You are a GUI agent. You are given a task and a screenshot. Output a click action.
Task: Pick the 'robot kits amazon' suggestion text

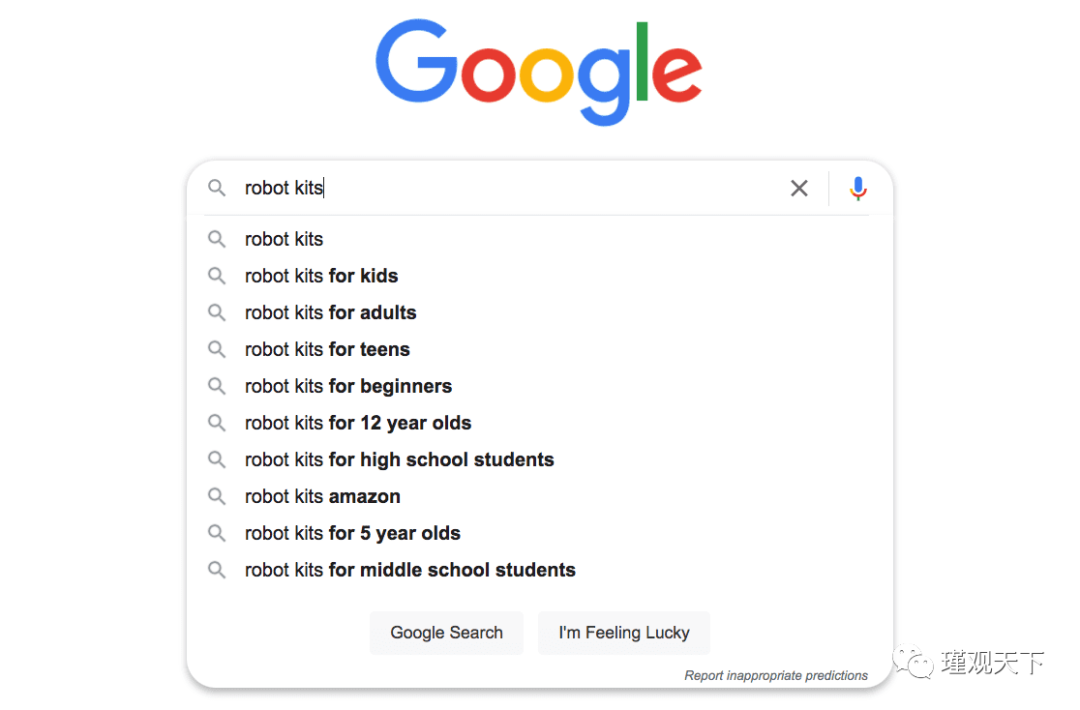pos(322,496)
